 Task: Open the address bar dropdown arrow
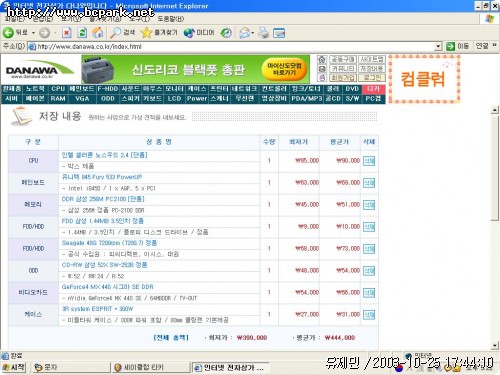click(438, 46)
